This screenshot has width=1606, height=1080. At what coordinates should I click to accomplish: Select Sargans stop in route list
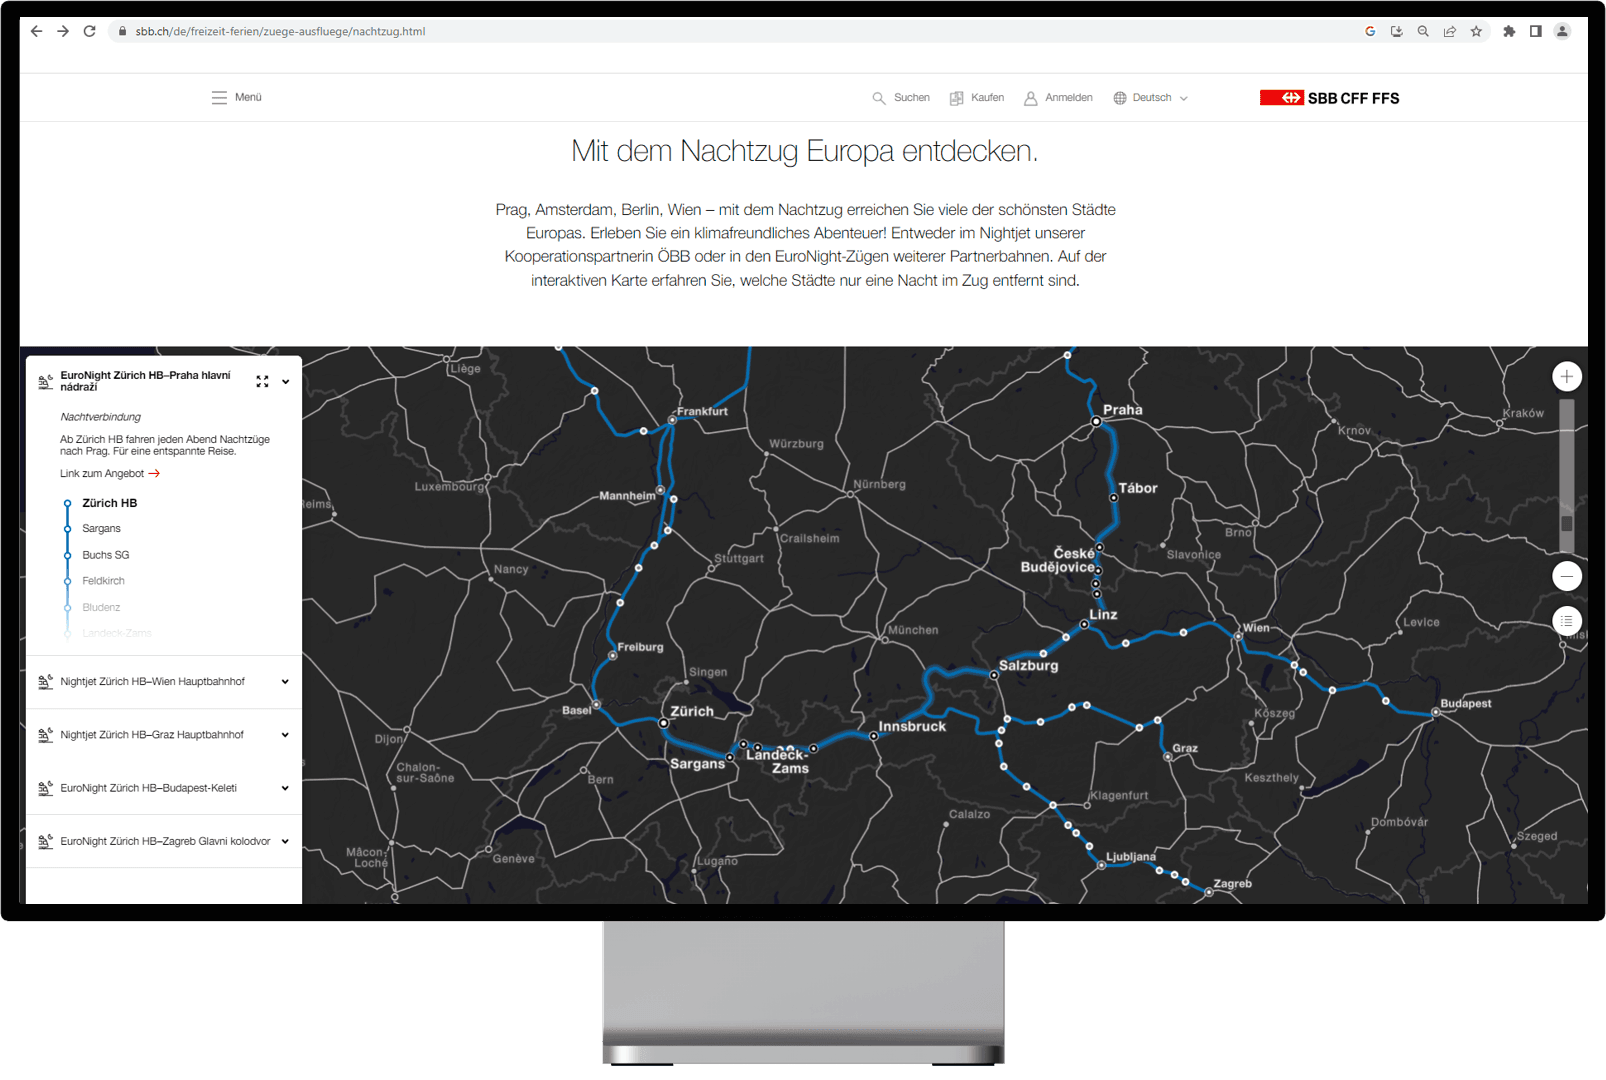[x=101, y=528]
